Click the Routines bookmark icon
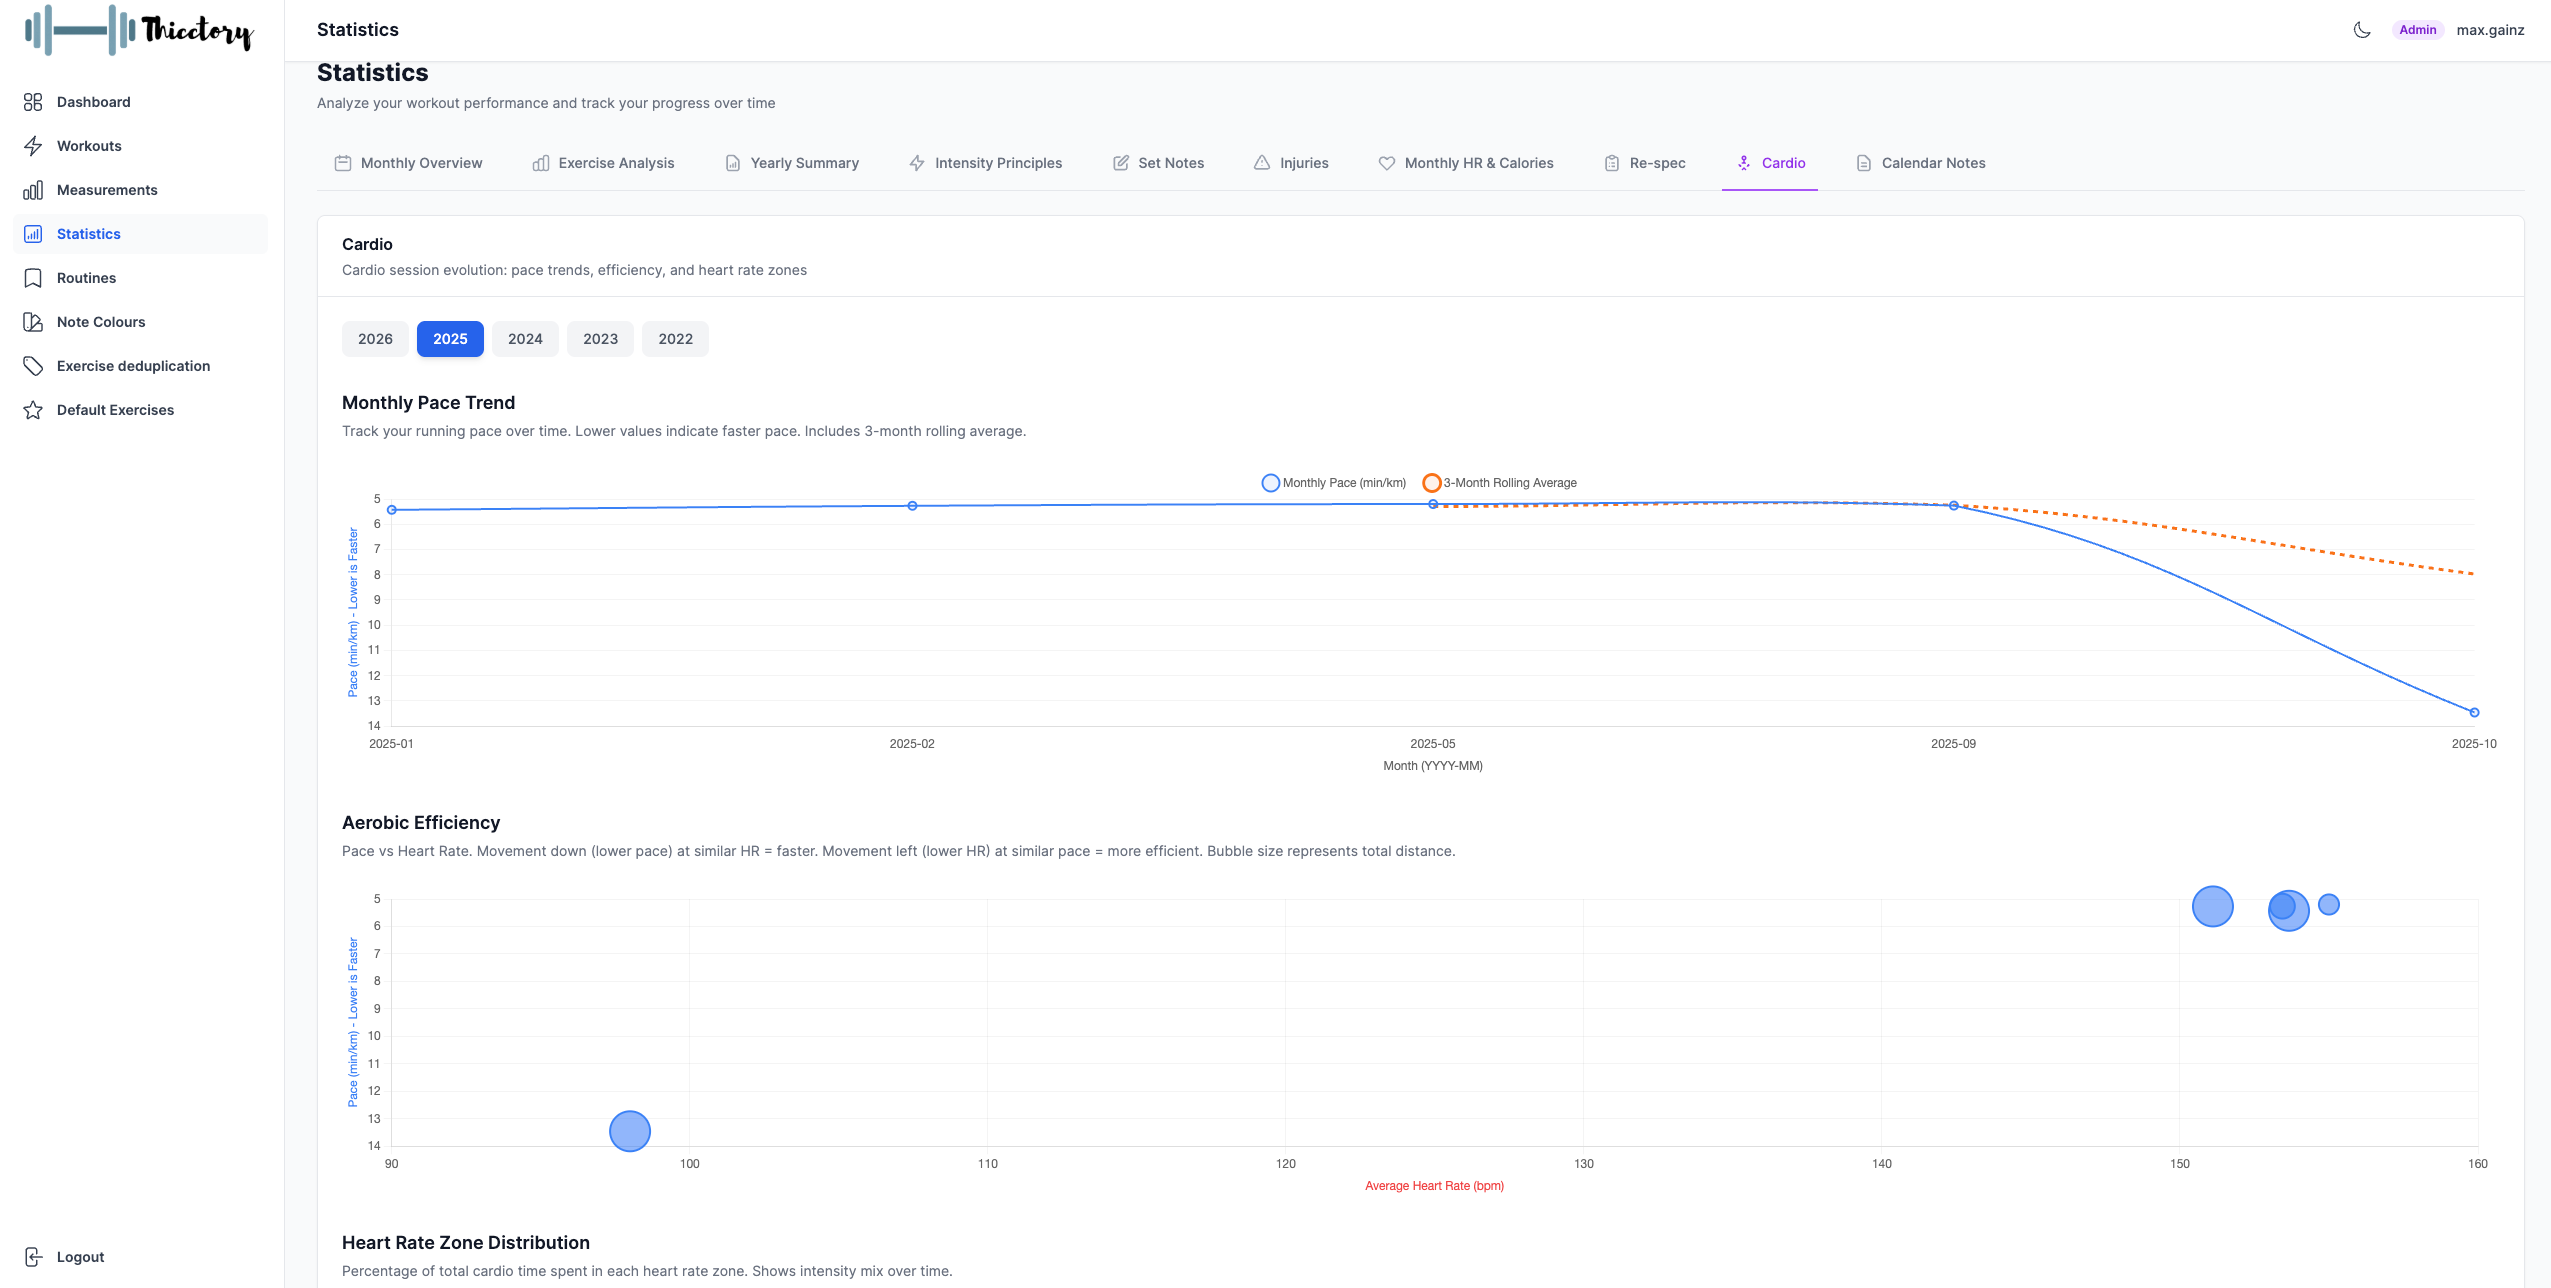Image resolution: width=2551 pixels, height=1288 pixels. [x=33, y=278]
